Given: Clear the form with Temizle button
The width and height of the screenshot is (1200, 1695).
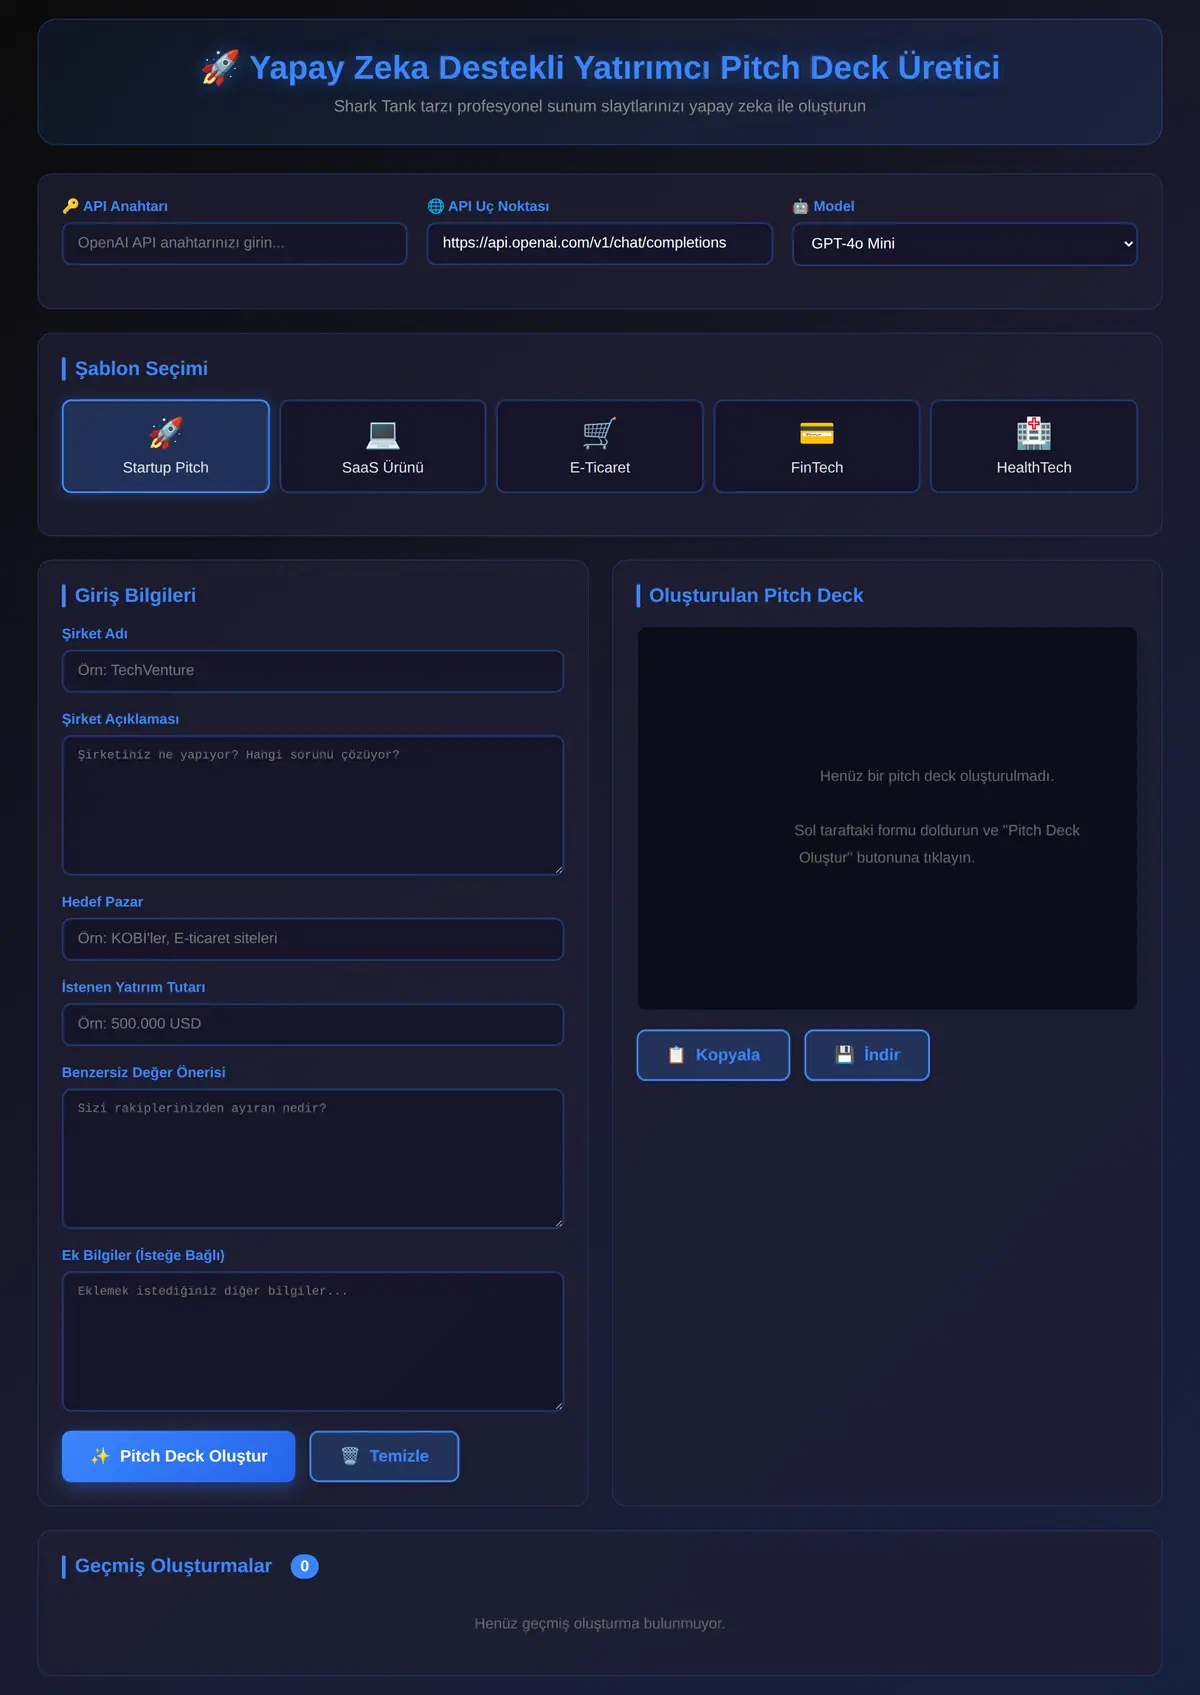Looking at the screenshot, I should pos(384,1456).
